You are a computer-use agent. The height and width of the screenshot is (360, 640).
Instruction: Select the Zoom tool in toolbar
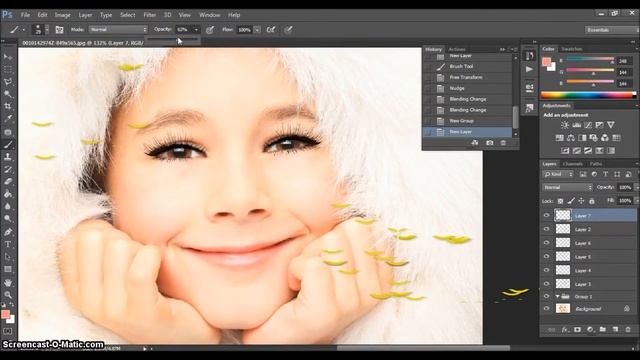click(x=8, y=295)
